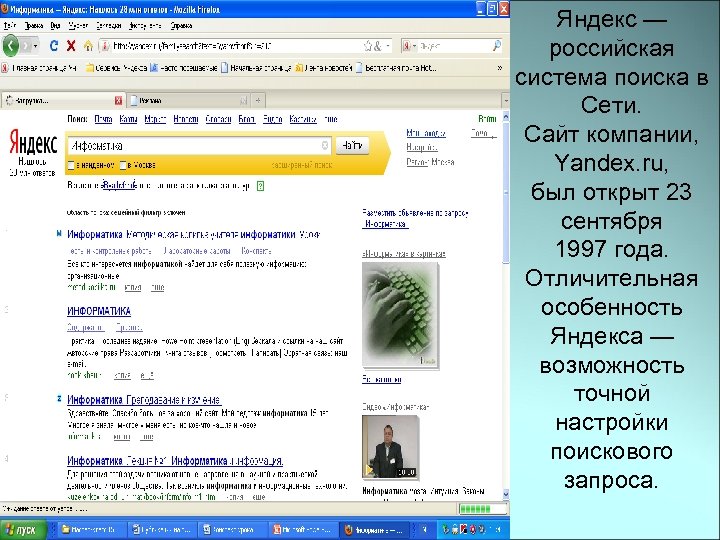Open the Словари service link

point(218,119)
